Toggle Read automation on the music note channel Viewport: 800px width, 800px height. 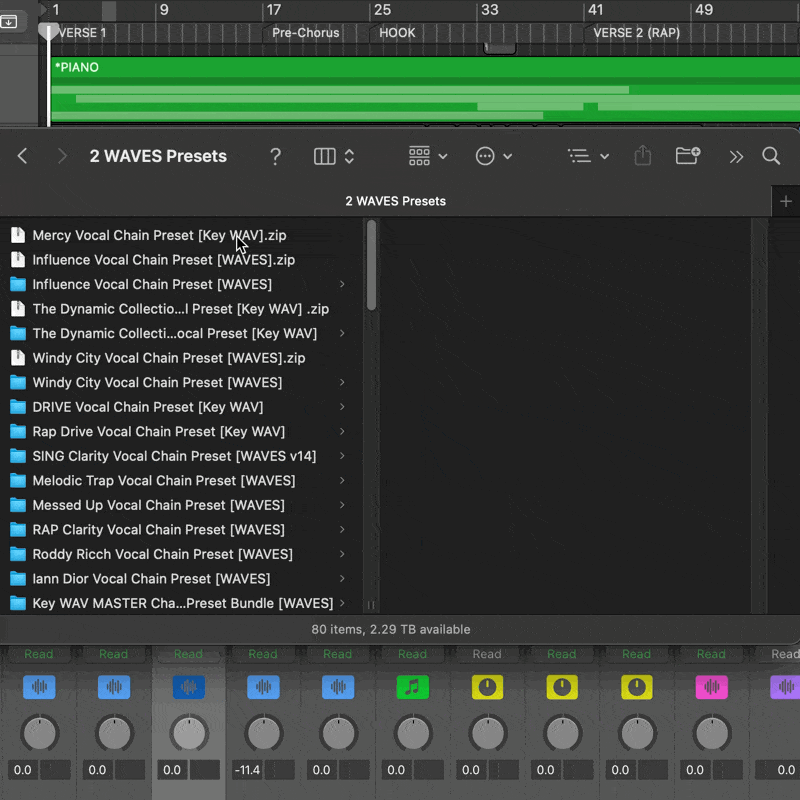[412, 654]
